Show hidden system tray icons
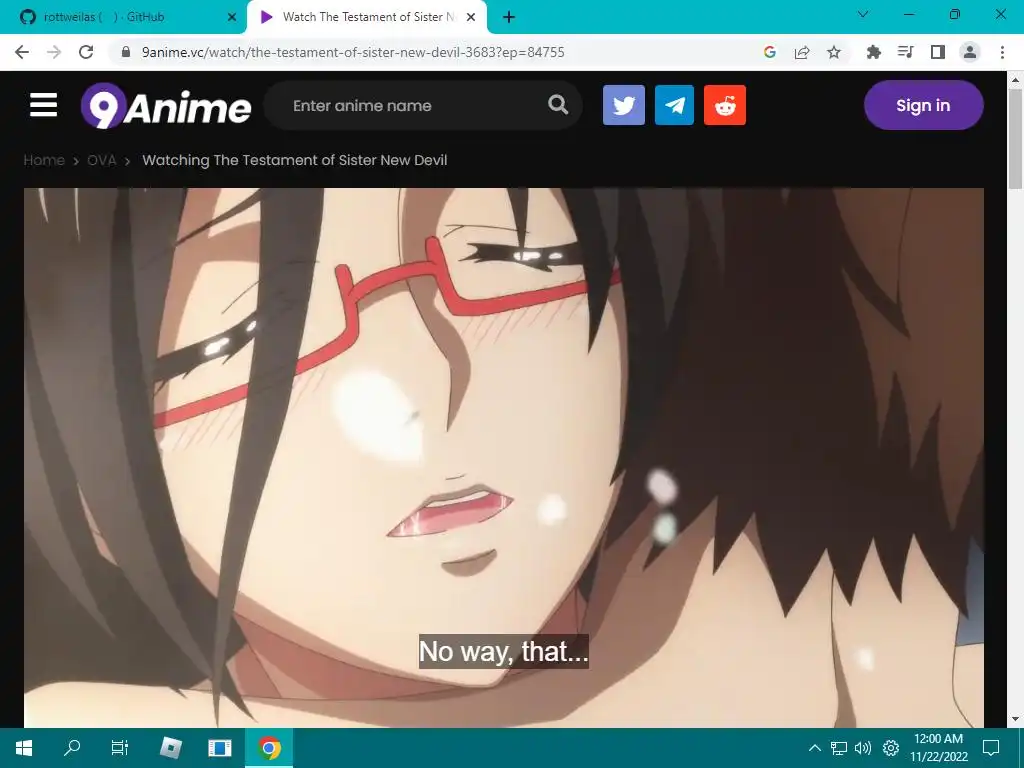Screen dimensions: 1024x768 [814, 748]
